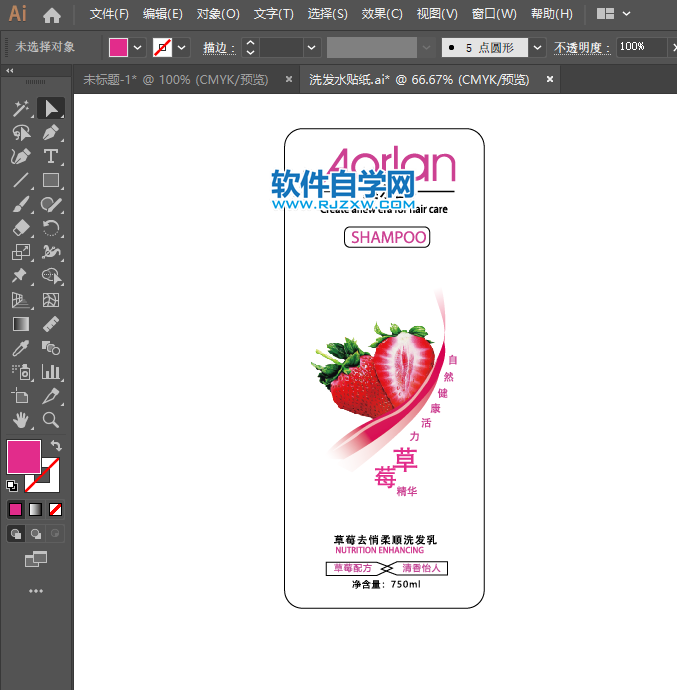Open the fill color dropdown arrow
This screenshot has width=677, height=690.
pyautogui.click(x=137, y=47)
